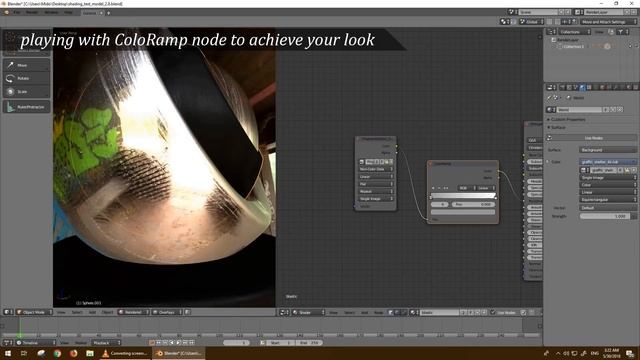Open the Playback dropdown in timeline

pos(106,343)
